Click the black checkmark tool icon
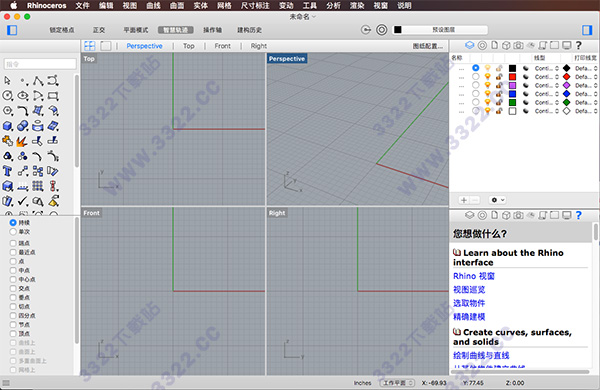The height and width of the screenshot is (390, 600). (x=23, y=201)
